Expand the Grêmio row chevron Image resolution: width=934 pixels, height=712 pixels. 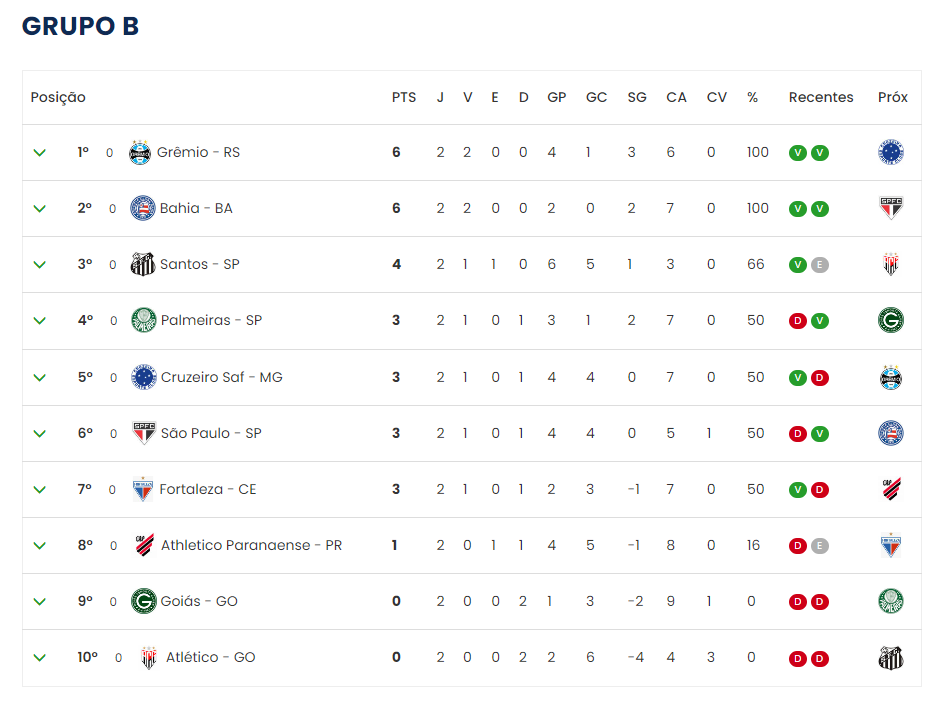point(40,153)
